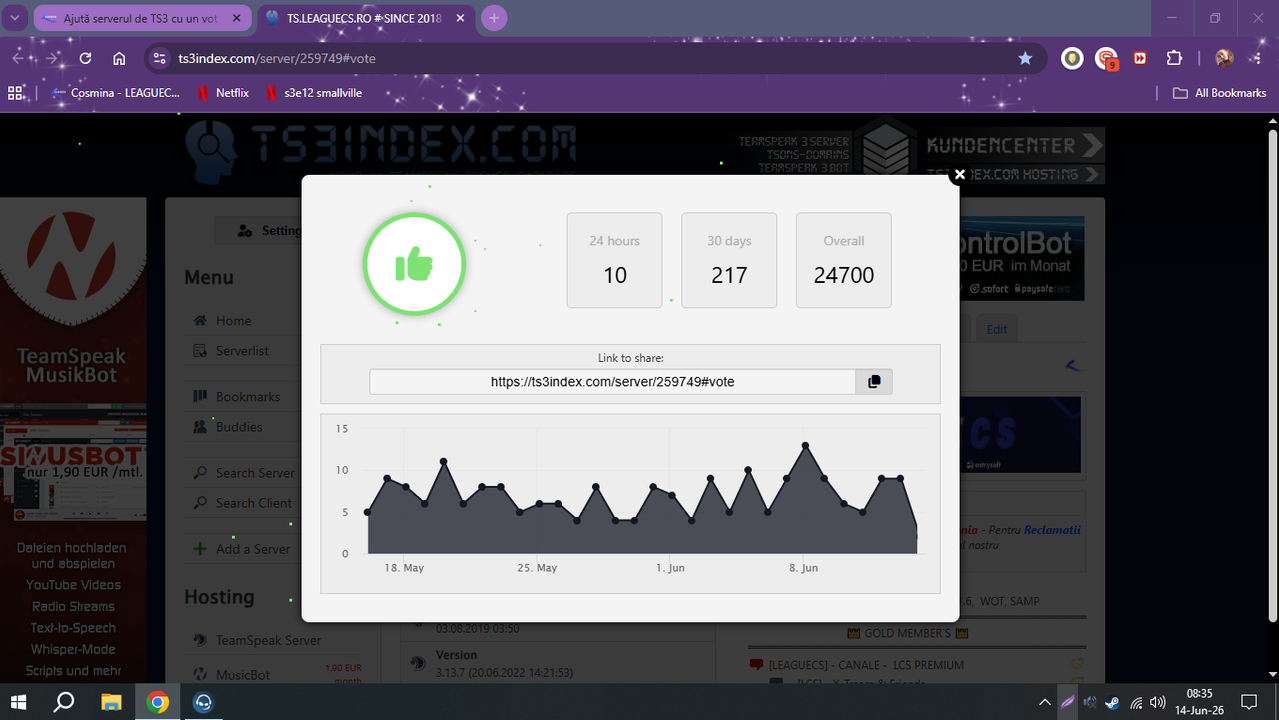Click the address bar URL

tap(277, 59)
